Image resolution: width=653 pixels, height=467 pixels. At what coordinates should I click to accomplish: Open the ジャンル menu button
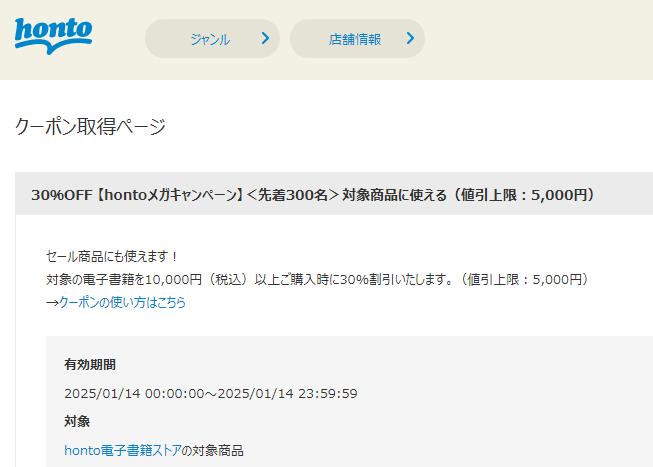pyautogui.click(x=212, y=39)
